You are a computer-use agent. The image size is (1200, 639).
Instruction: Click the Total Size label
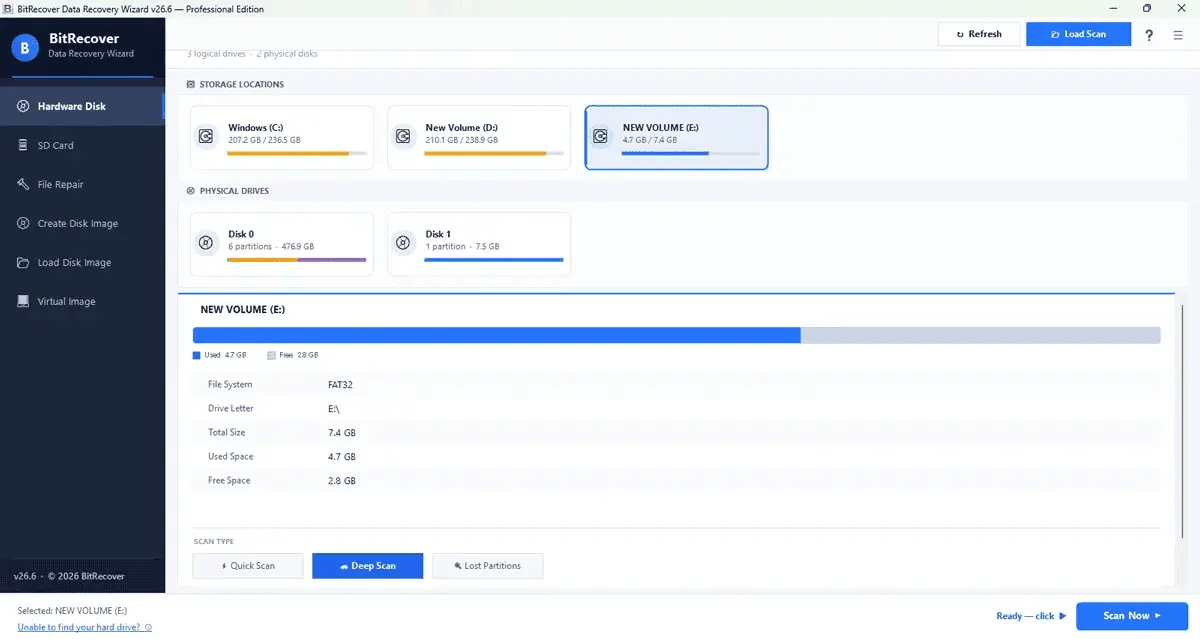(226, 432)
